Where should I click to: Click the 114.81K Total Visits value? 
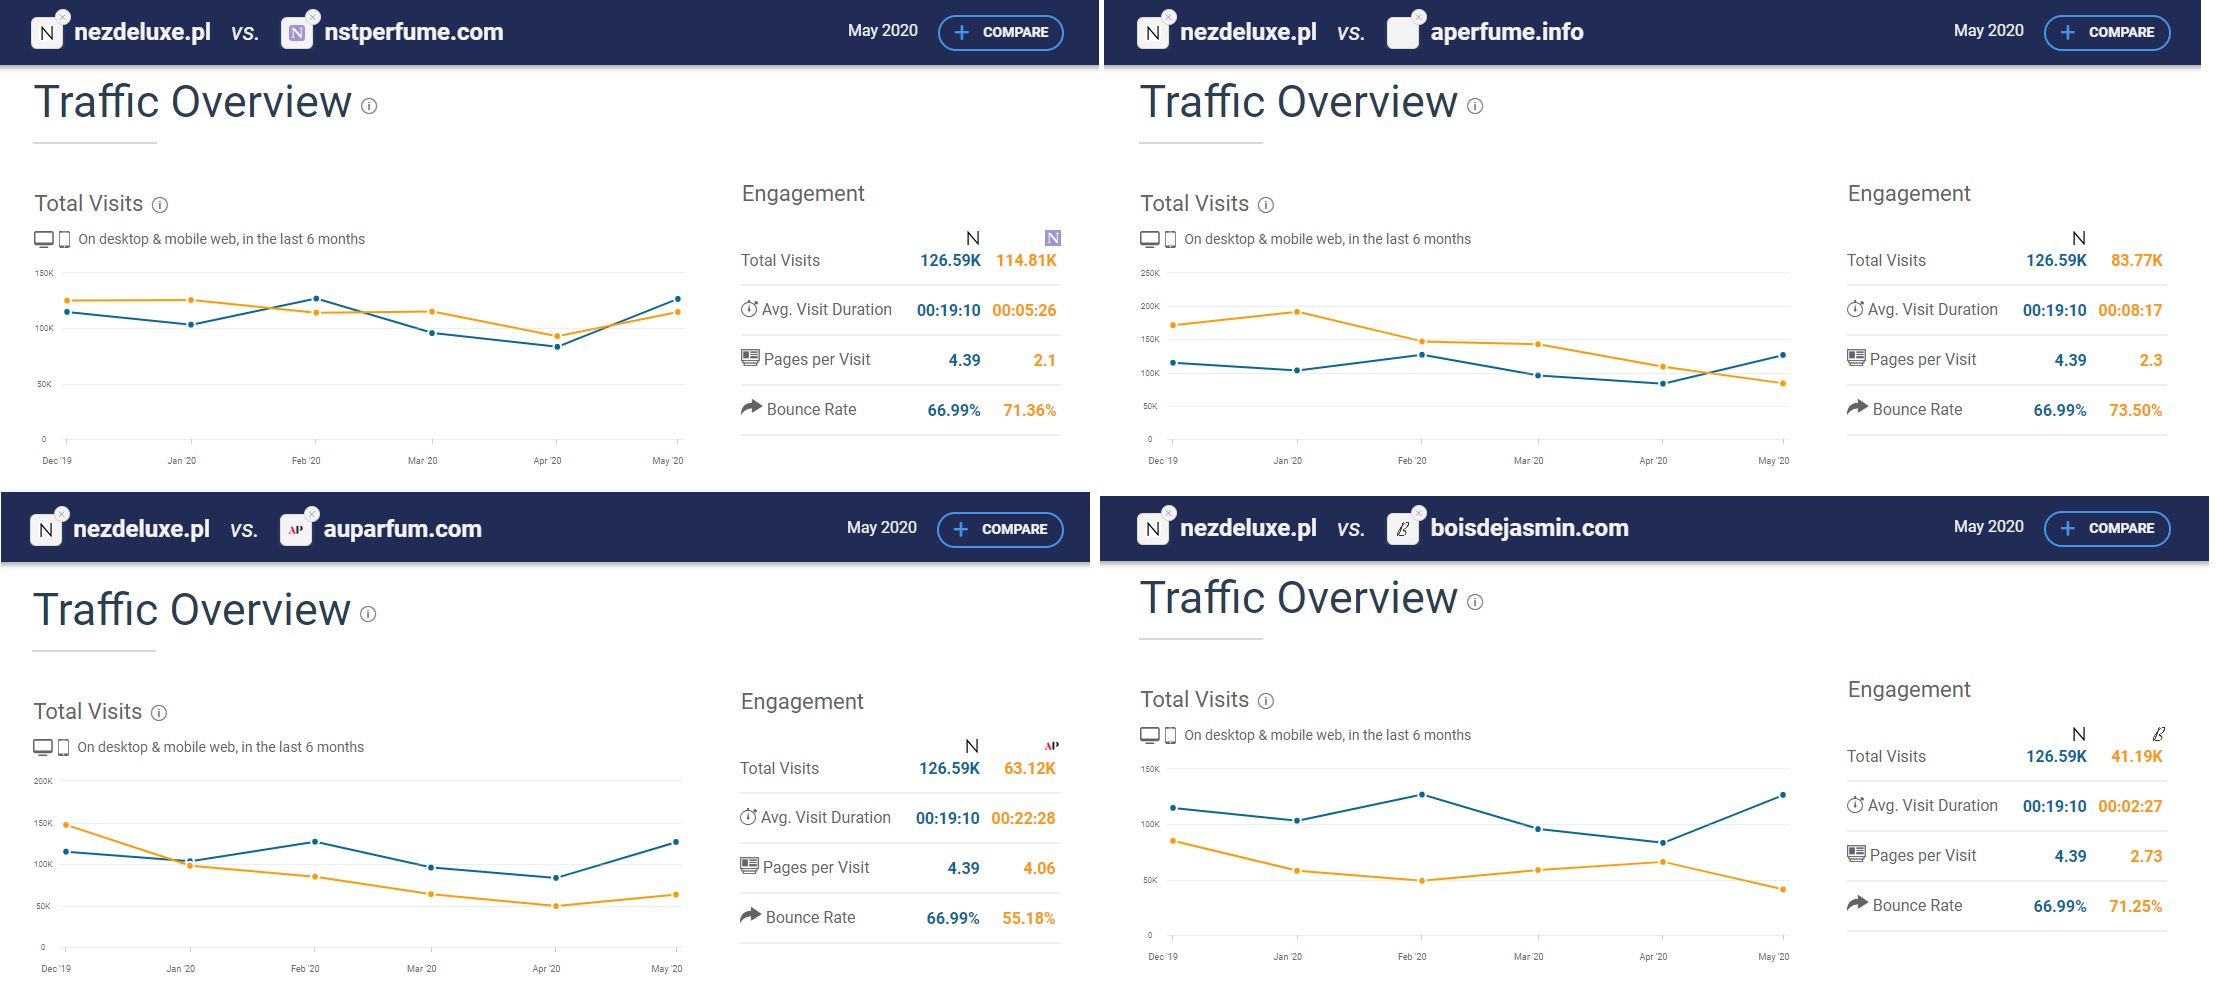click(1026, 260)
